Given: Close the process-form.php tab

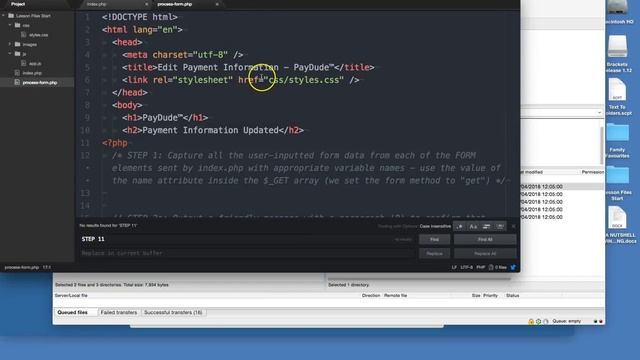Looking at the screenshot, I should pos(217,4).
